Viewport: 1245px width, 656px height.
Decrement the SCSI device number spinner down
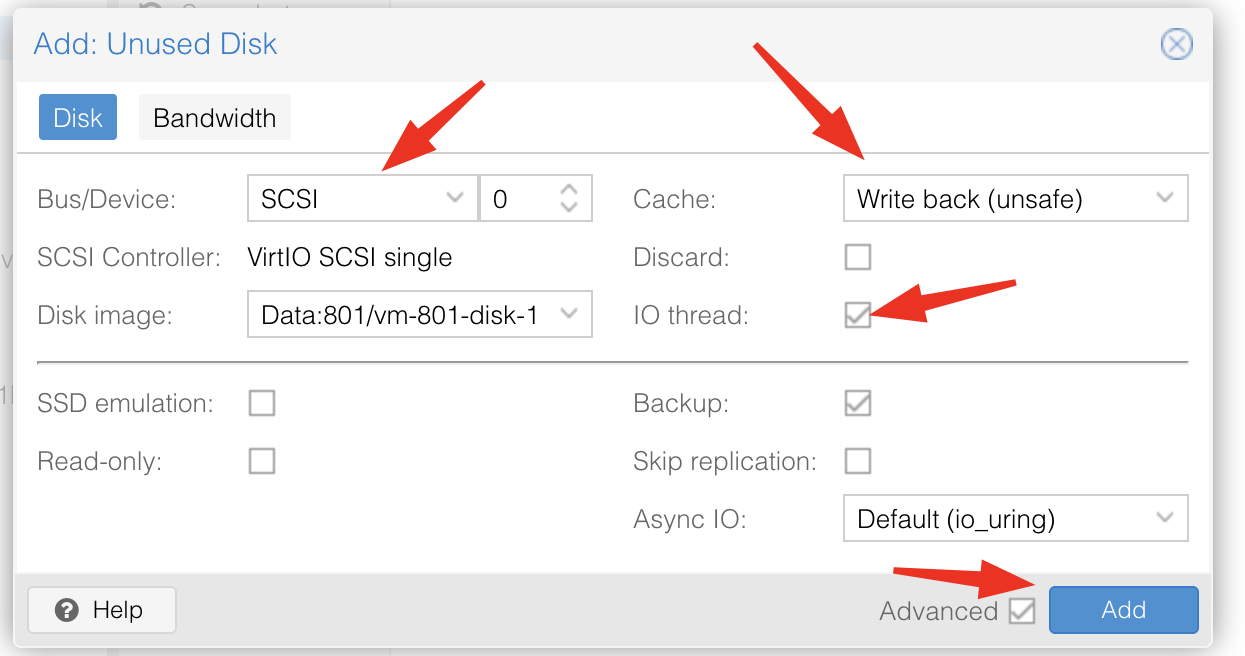(569, 208)
